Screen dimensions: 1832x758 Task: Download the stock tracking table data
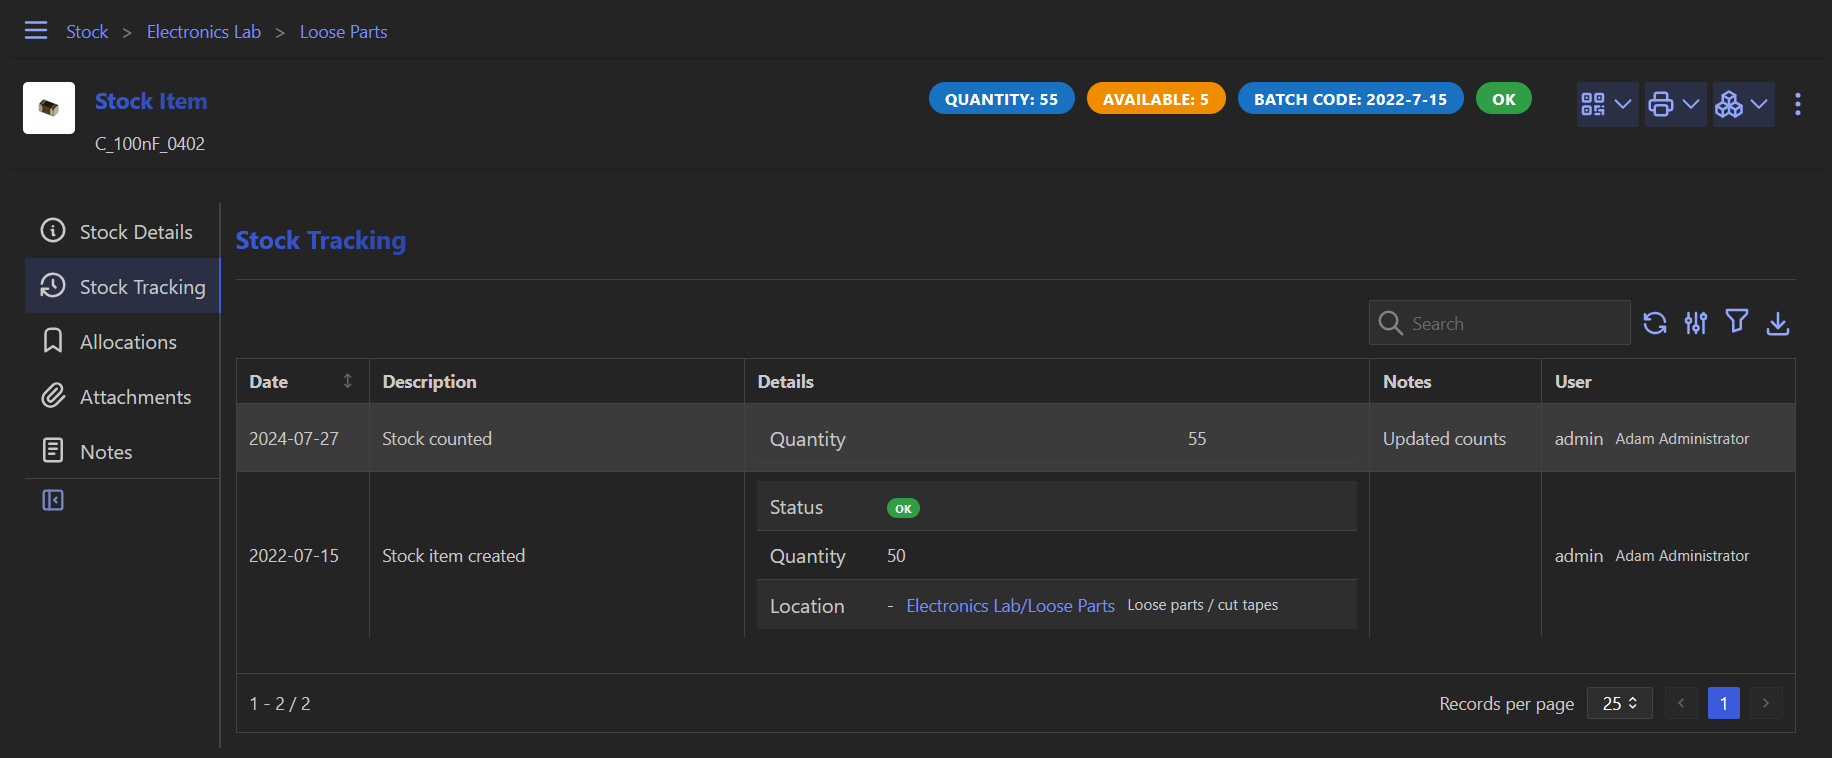[1778, 323]
